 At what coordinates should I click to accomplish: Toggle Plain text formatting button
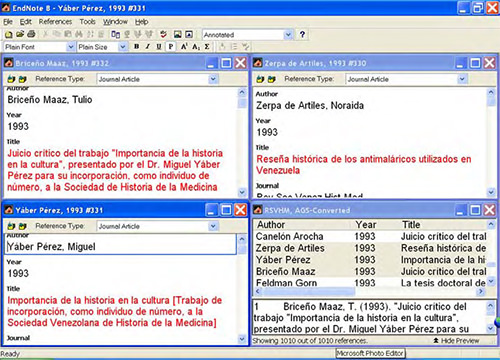coord(171,47)
